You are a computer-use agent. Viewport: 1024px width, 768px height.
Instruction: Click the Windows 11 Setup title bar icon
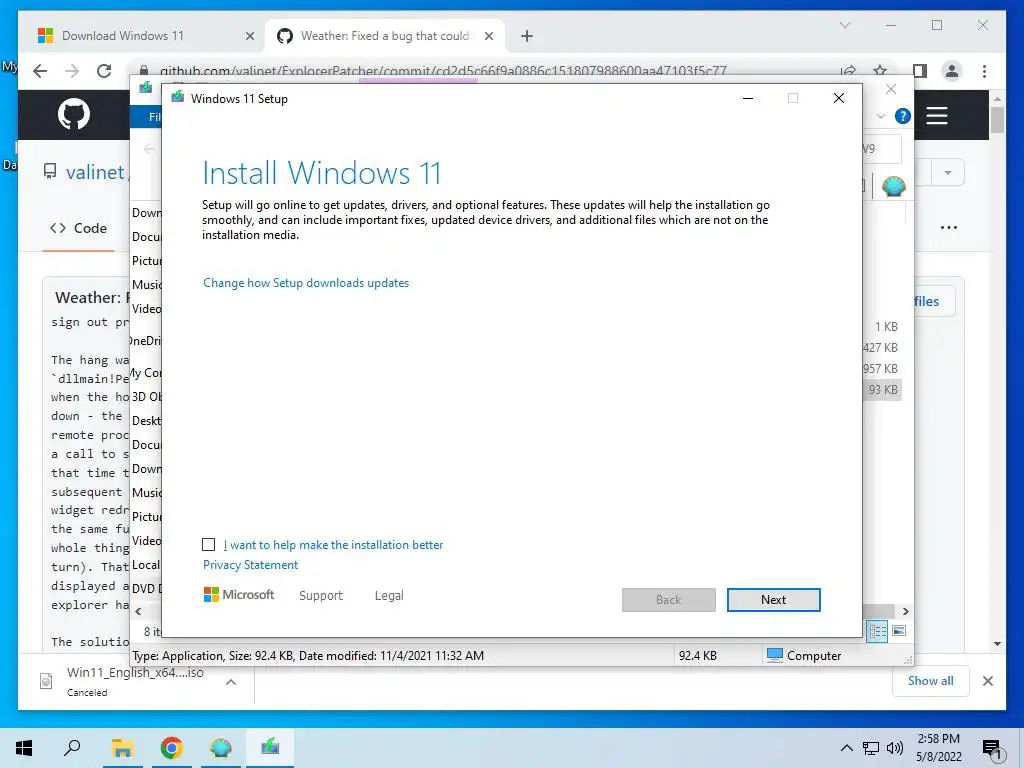(x=178, y=98)
